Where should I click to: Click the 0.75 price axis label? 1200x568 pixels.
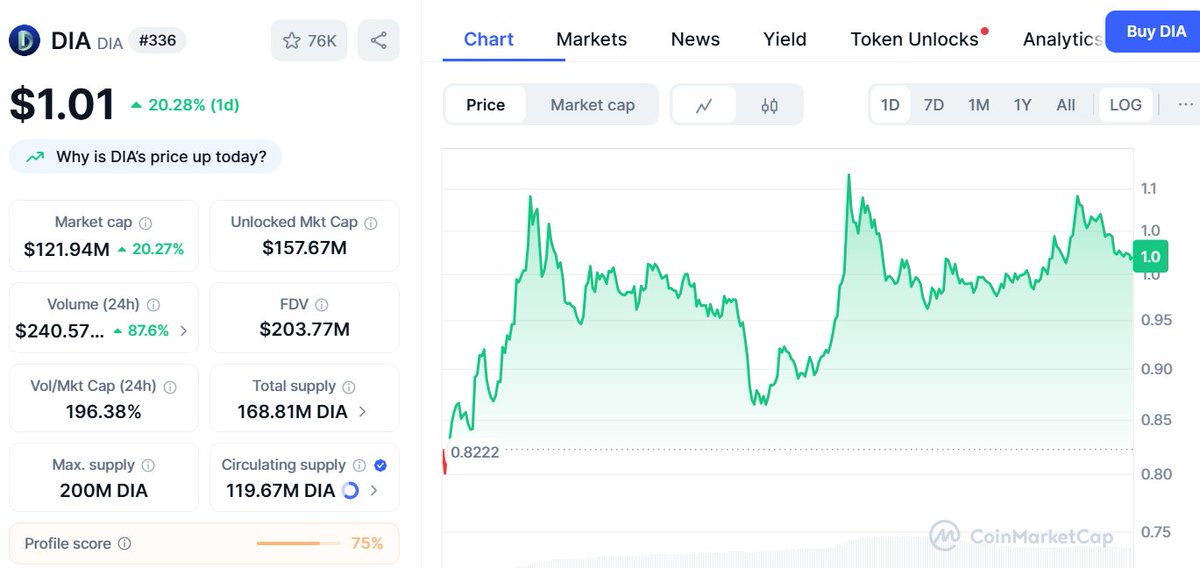pyautogui.click(x=1155, y=531)
